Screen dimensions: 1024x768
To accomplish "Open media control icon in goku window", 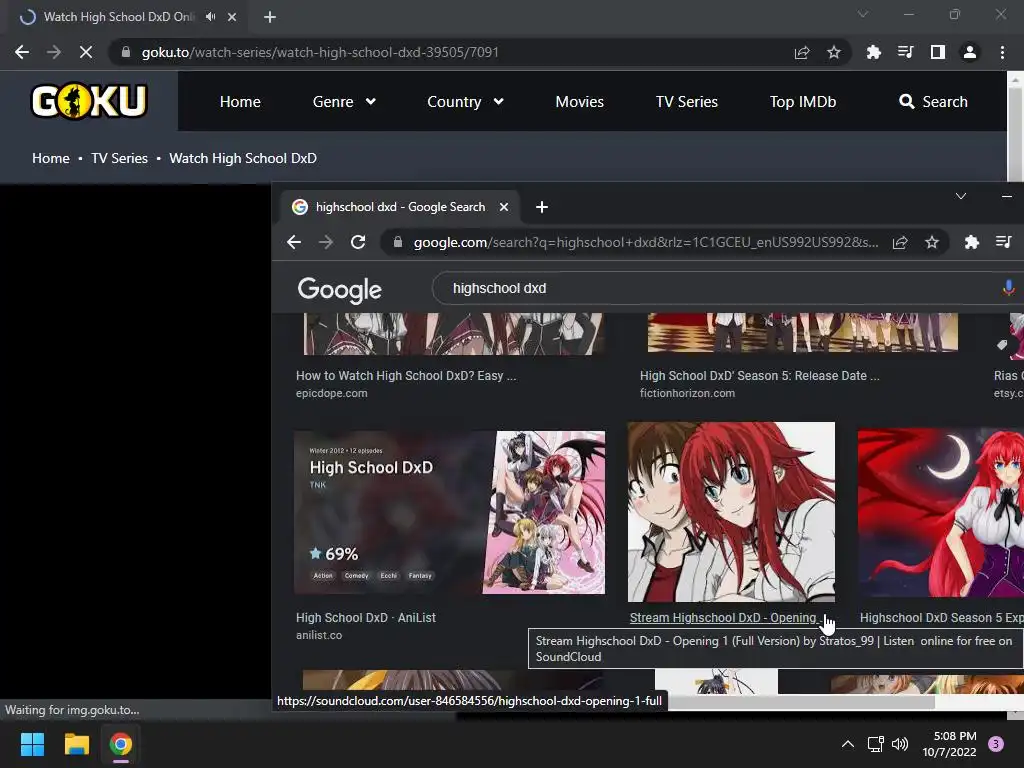I will tap(905, 52).
